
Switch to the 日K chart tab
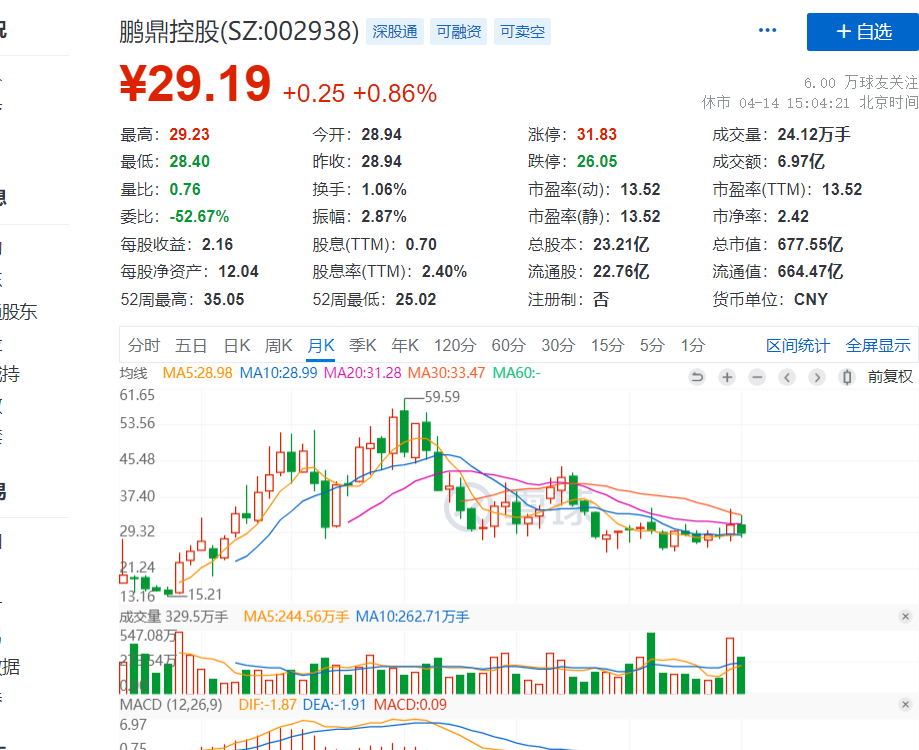coord(237,345)
